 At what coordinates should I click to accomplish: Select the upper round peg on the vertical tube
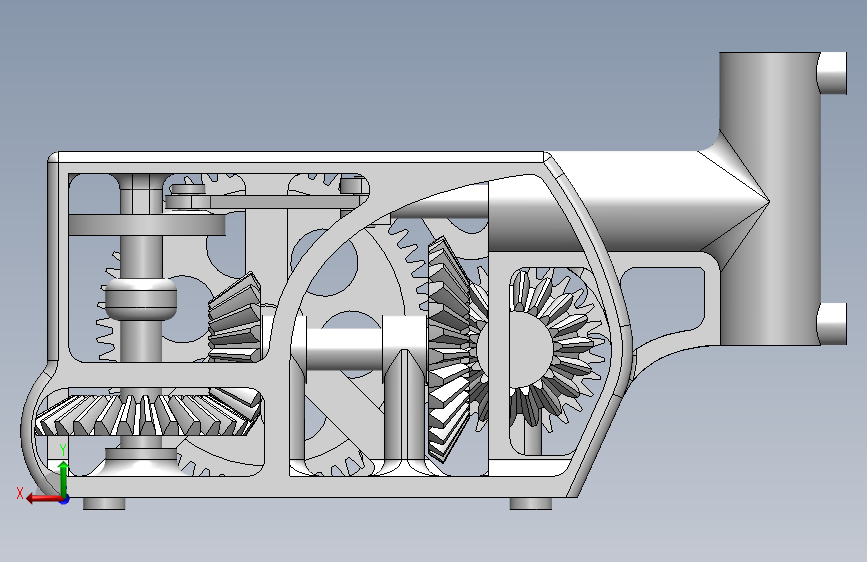[x=832, y=73]
